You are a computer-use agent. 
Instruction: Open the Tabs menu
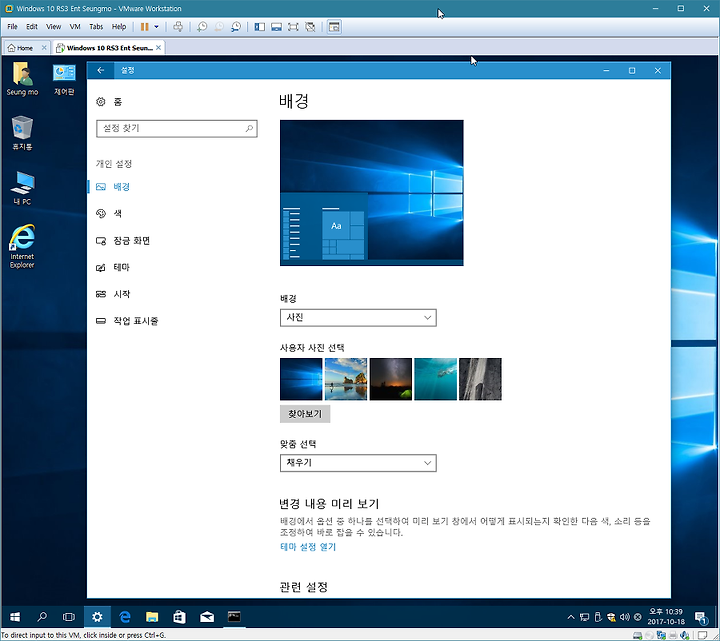click(96, 27)
